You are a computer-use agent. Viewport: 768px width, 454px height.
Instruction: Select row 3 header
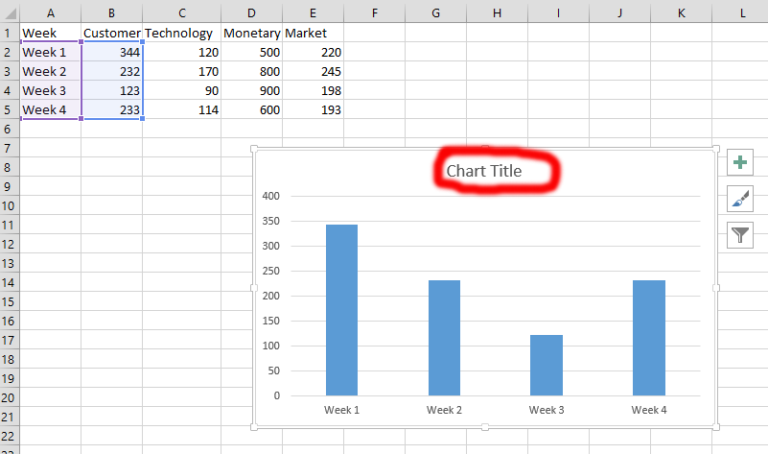tap(9, 71)
